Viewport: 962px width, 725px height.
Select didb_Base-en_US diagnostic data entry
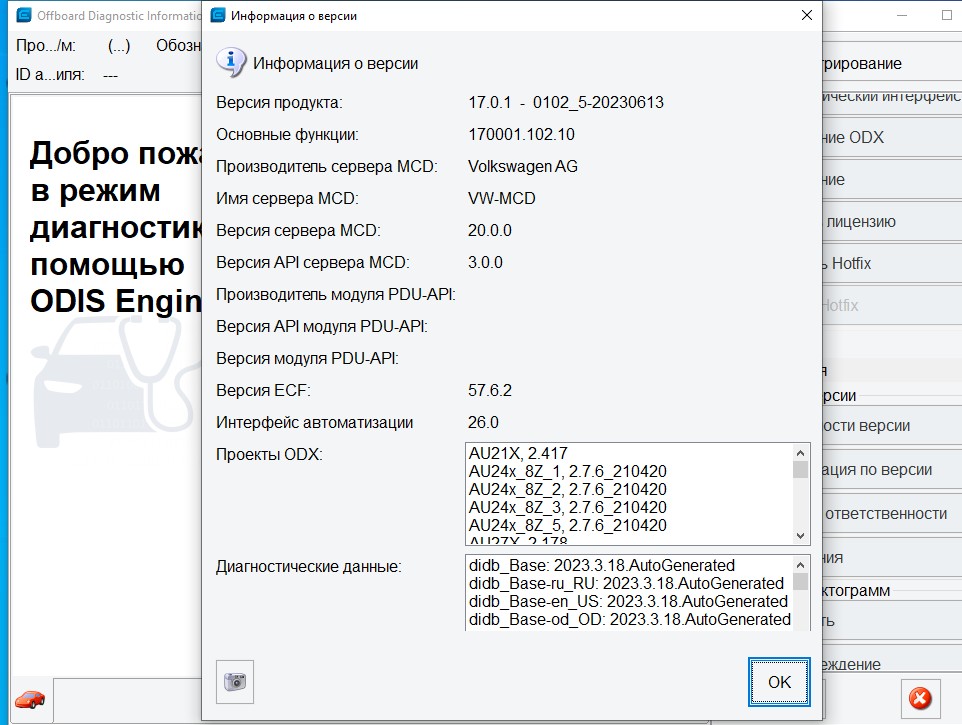point(628,601)
